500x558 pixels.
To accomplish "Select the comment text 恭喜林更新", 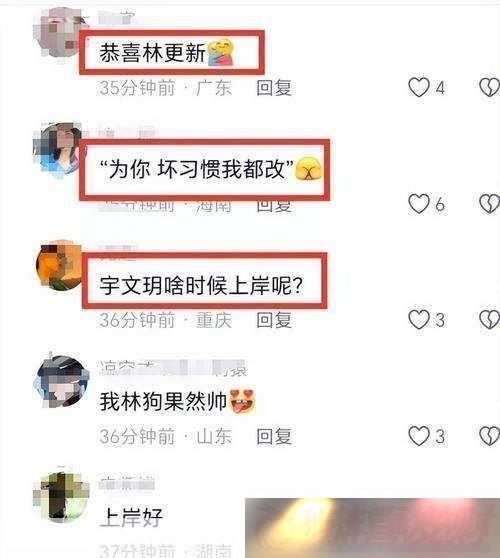I will pos(152,53).
